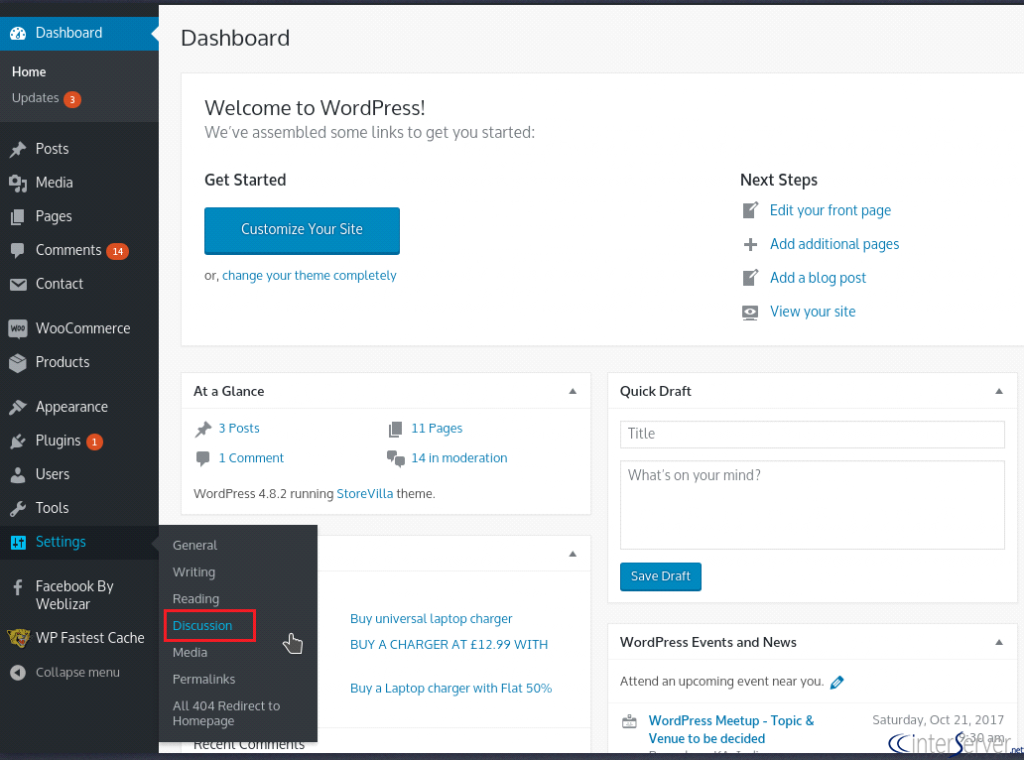This screenshot has height=760, width=1024.
Task: Click the Tools wrench icon
Action: coord(18,509)
